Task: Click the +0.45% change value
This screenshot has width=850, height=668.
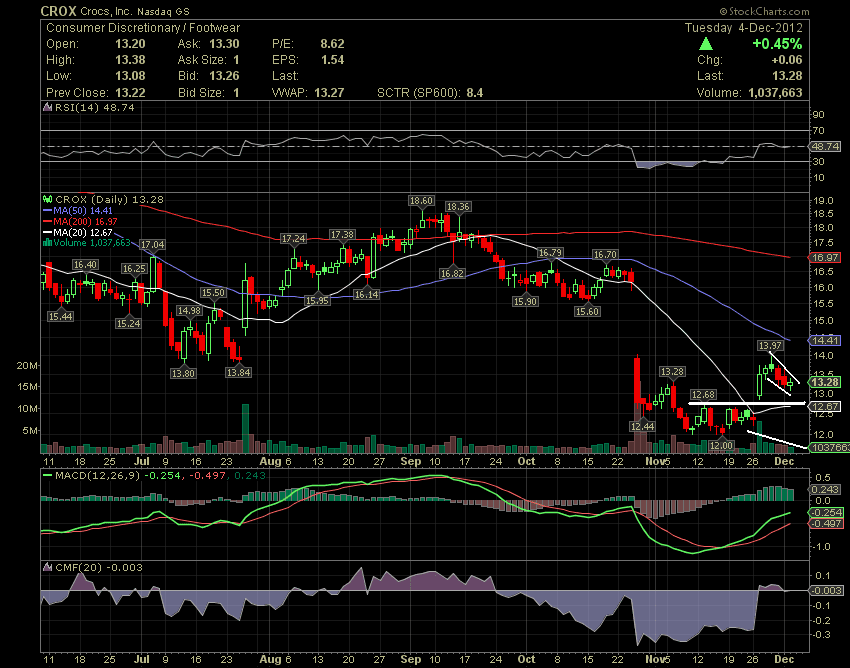Action: click(x=778, y=44)
